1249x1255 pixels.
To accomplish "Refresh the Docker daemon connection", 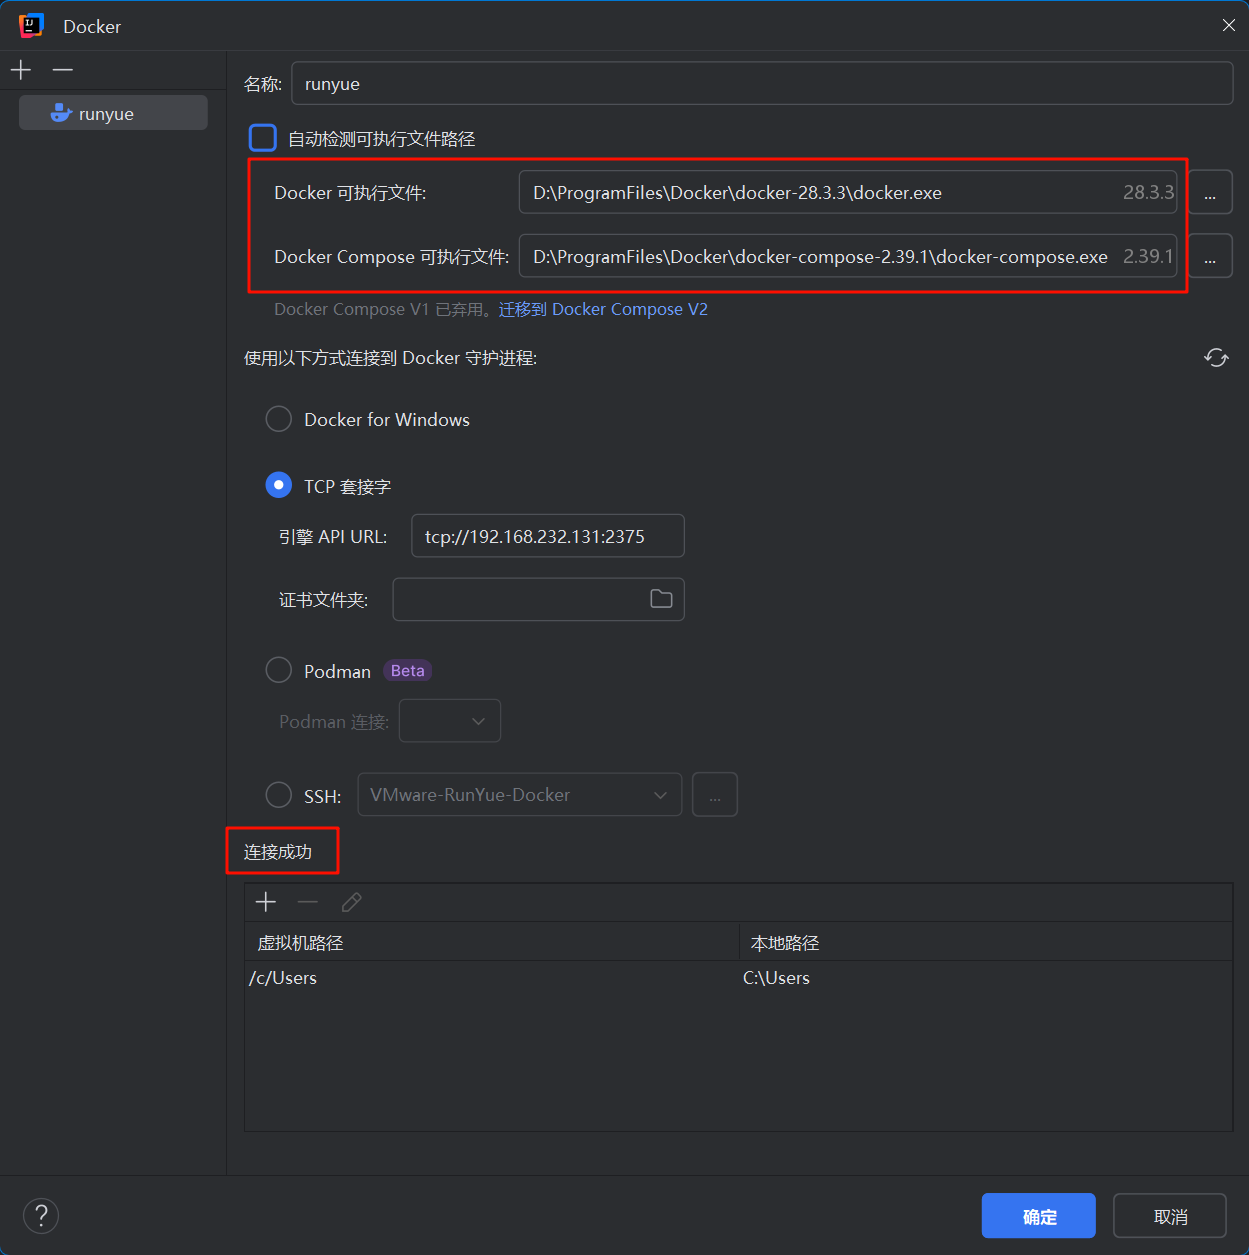I will (1216, 358).
